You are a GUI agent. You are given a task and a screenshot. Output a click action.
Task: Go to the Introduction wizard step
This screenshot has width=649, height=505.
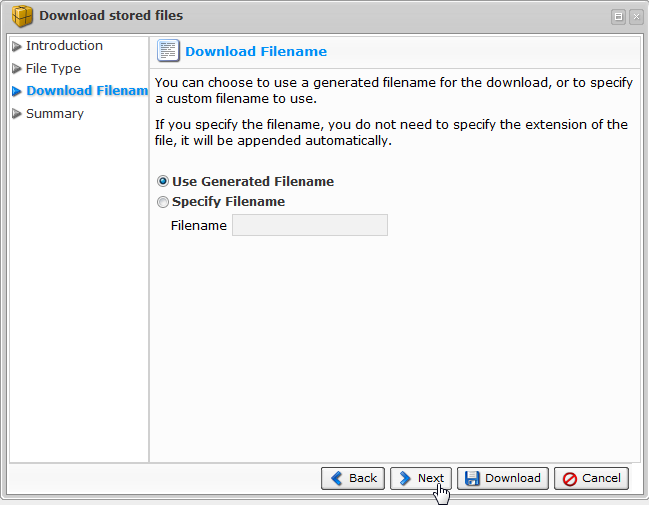[64, 46]
